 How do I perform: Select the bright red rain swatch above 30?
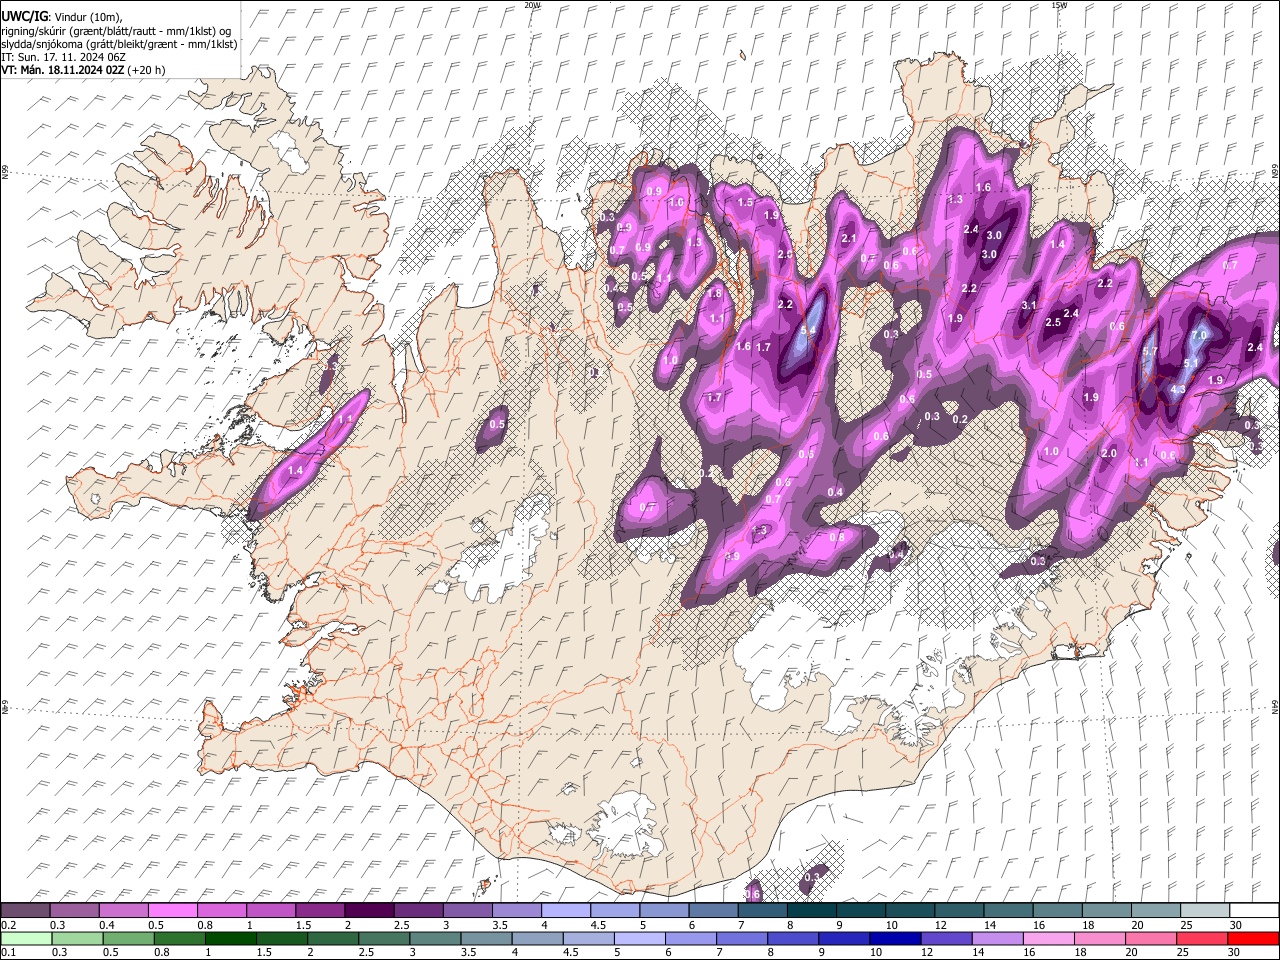coord(1254,938)
